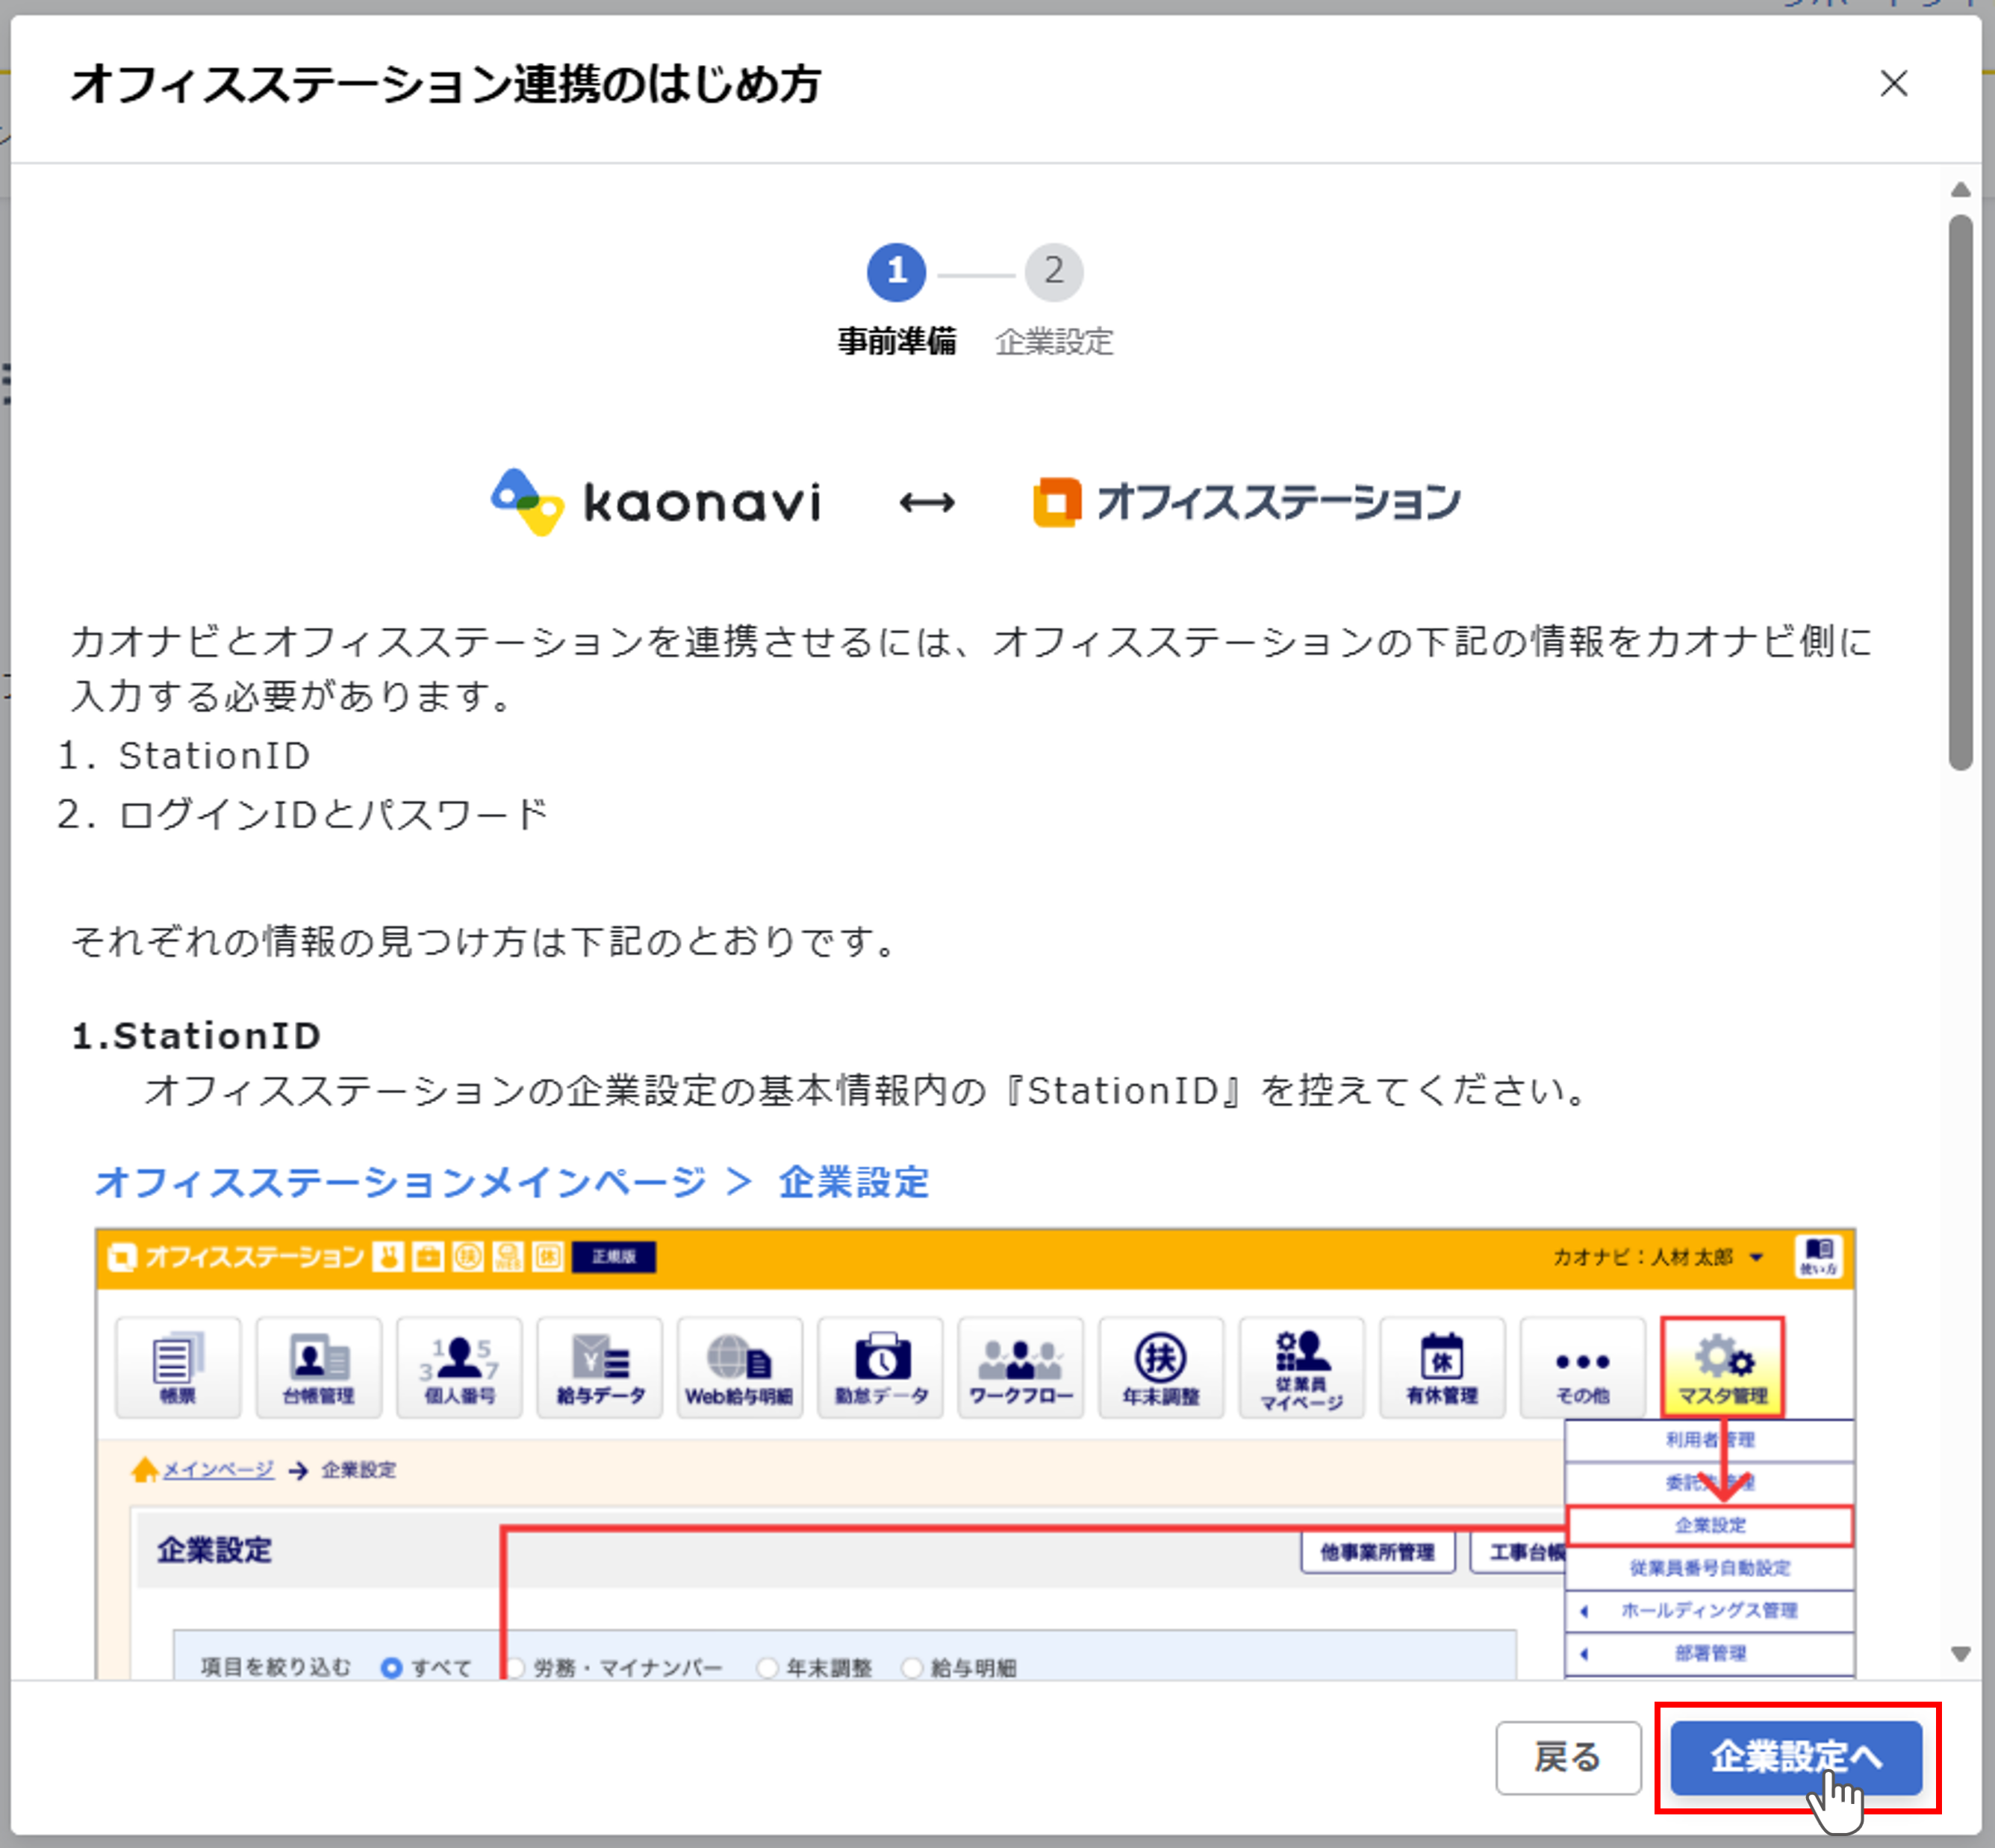Click the 正規版 badge in the orange header

pos(614,1257)
